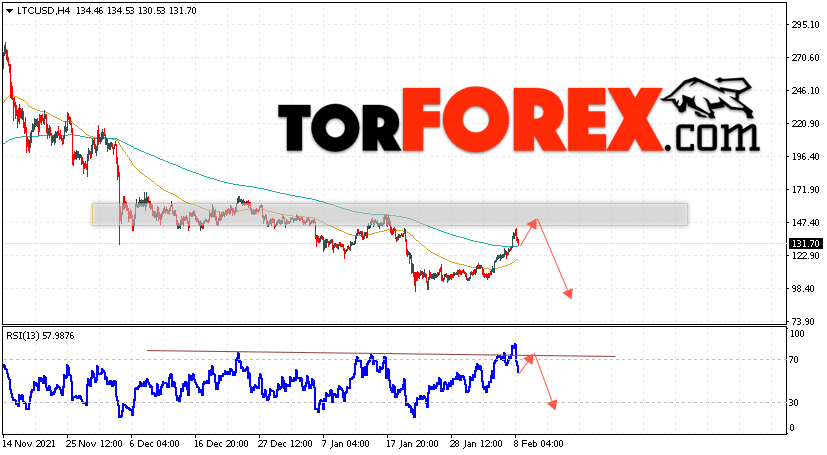827x455 pixels.
Task: Click the 28 Jan 12:00 date label
Action: coord(476,444)
